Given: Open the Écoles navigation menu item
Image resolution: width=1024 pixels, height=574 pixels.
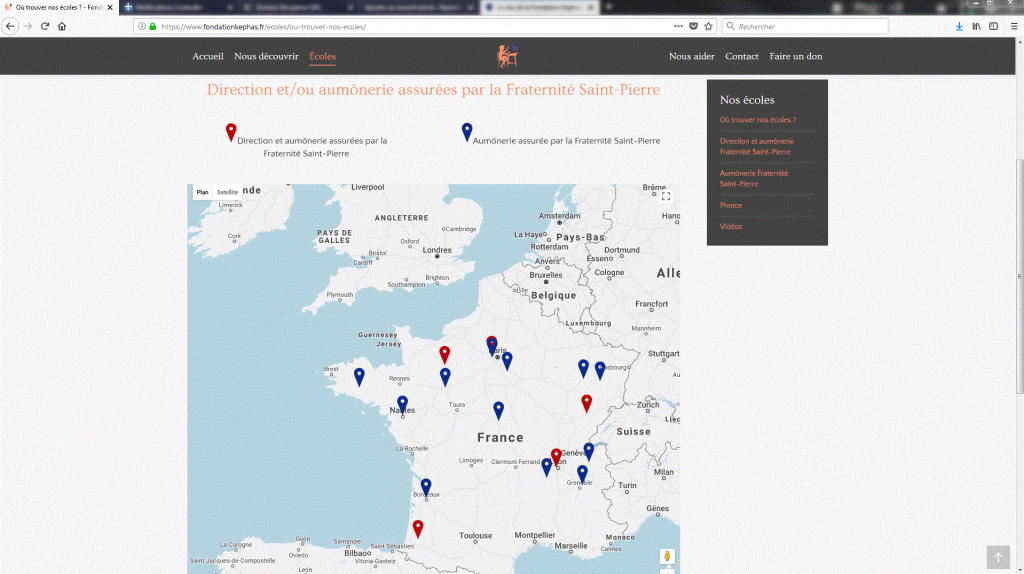Looking at the screenshot, I should point(322,57).
